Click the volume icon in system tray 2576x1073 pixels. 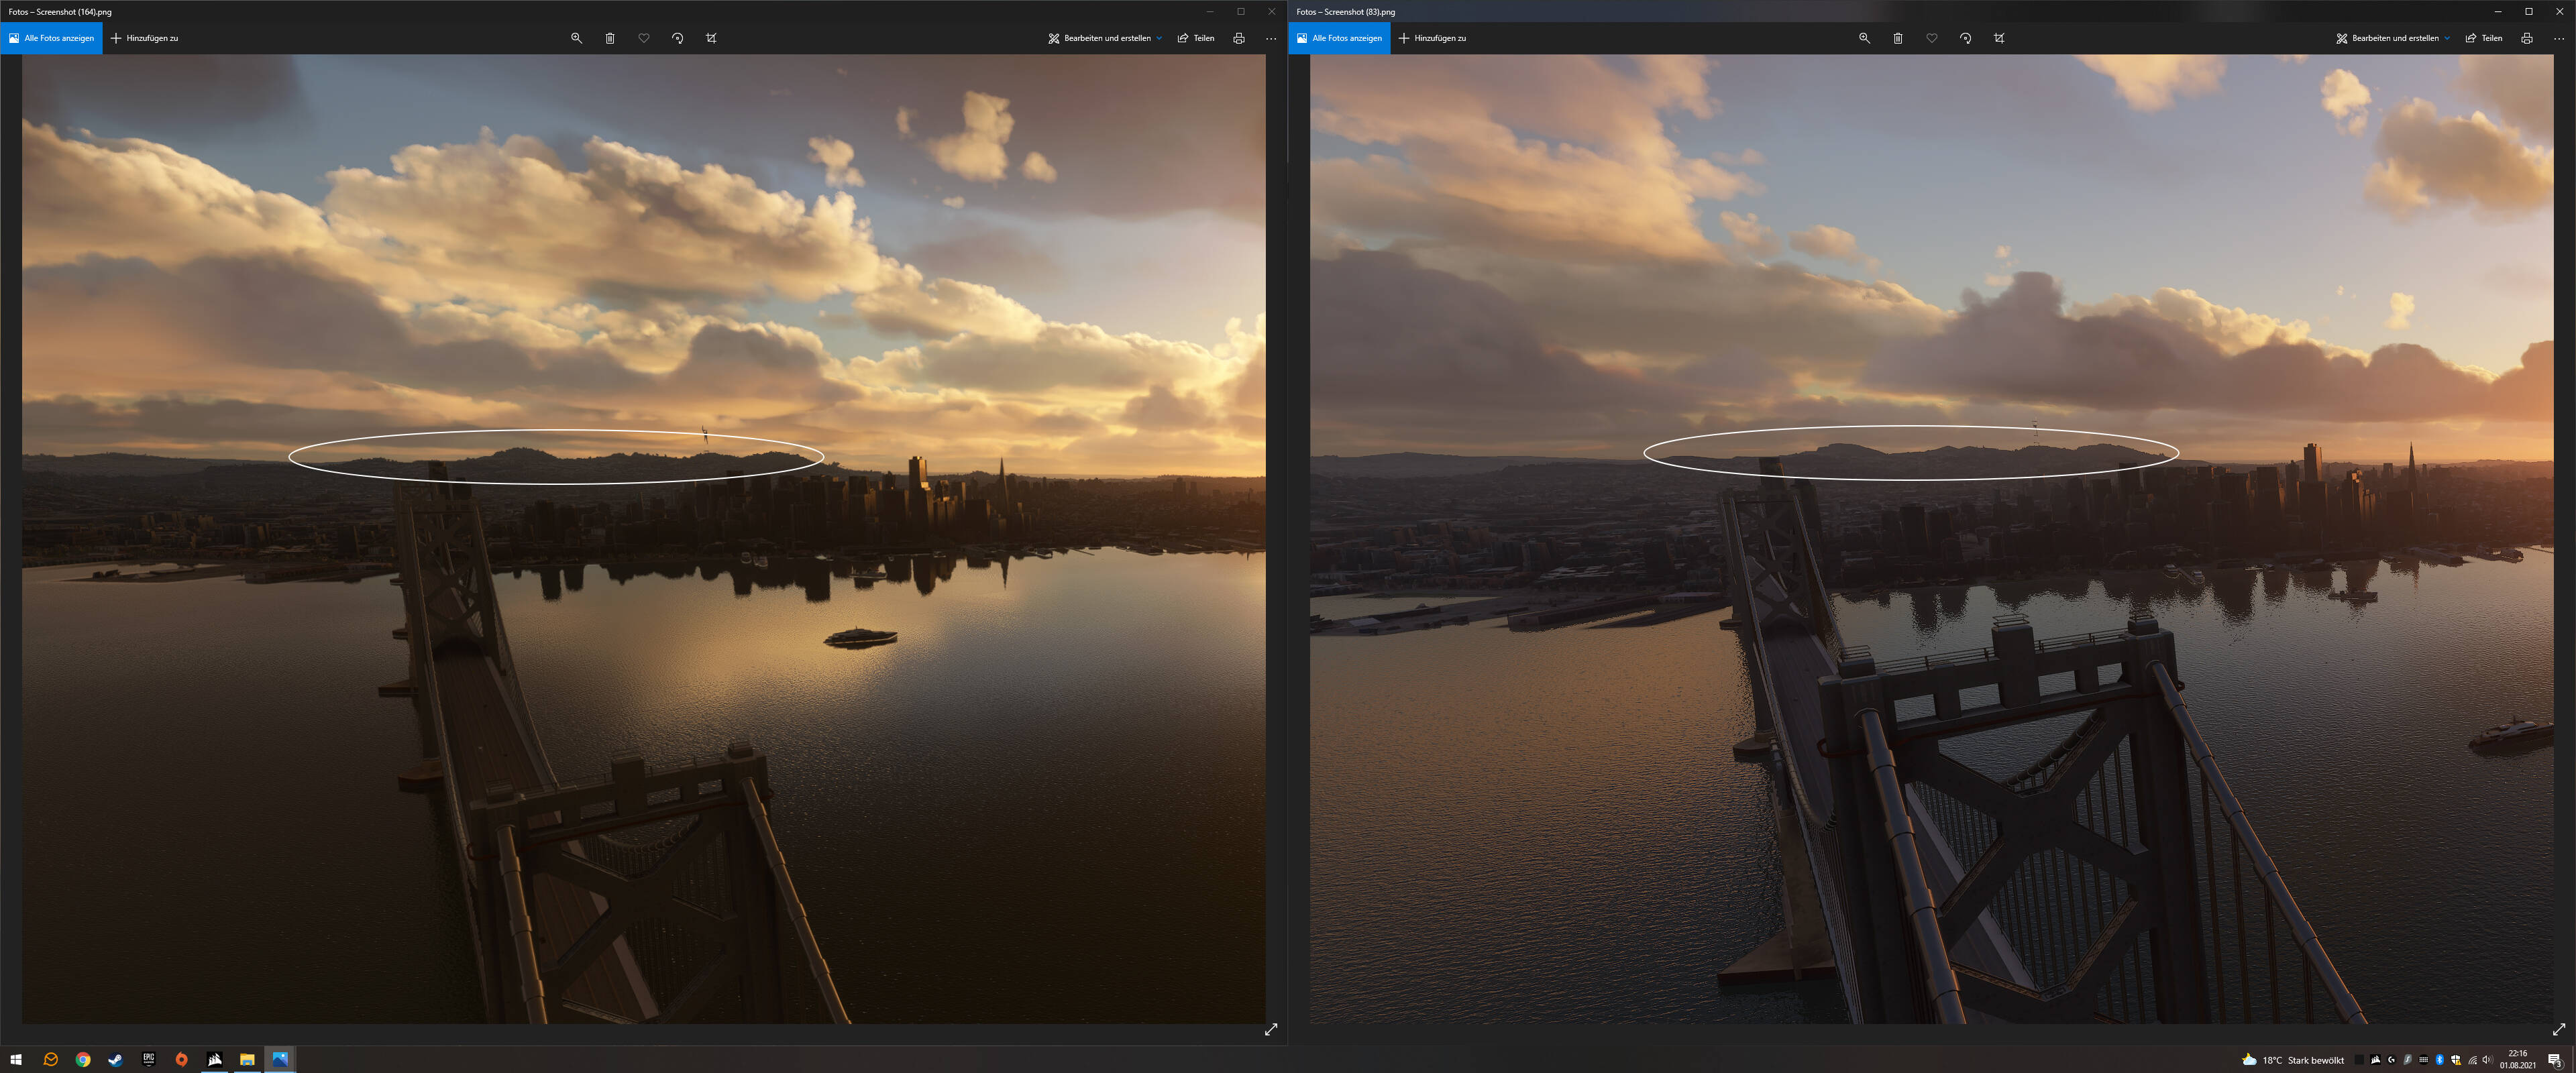coord(2487,1060)
